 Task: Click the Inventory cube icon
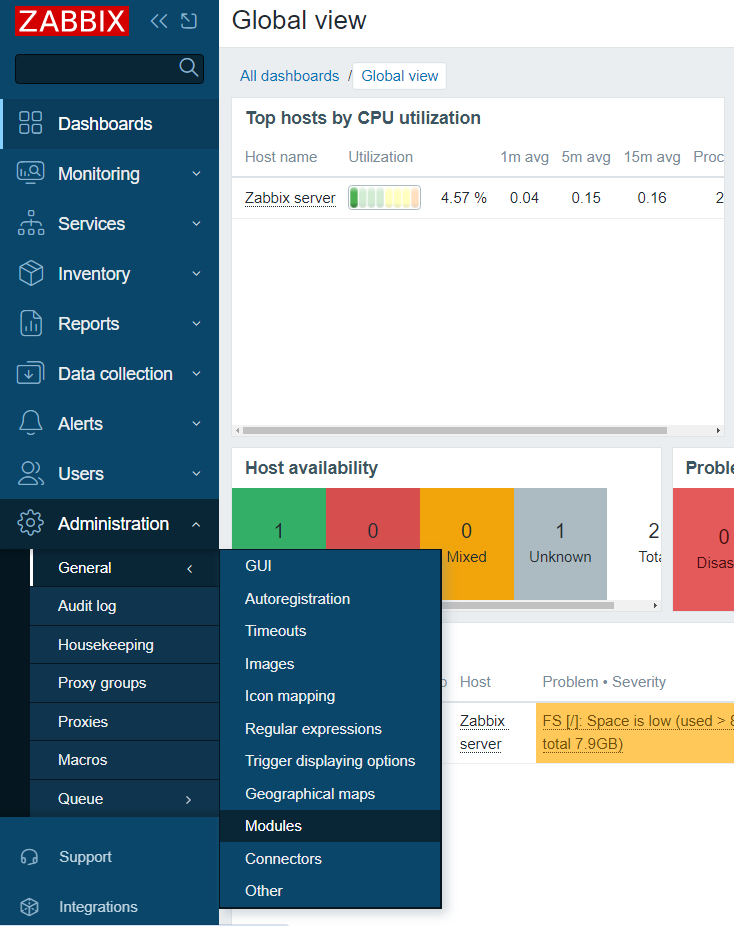[x=31, y=273]
